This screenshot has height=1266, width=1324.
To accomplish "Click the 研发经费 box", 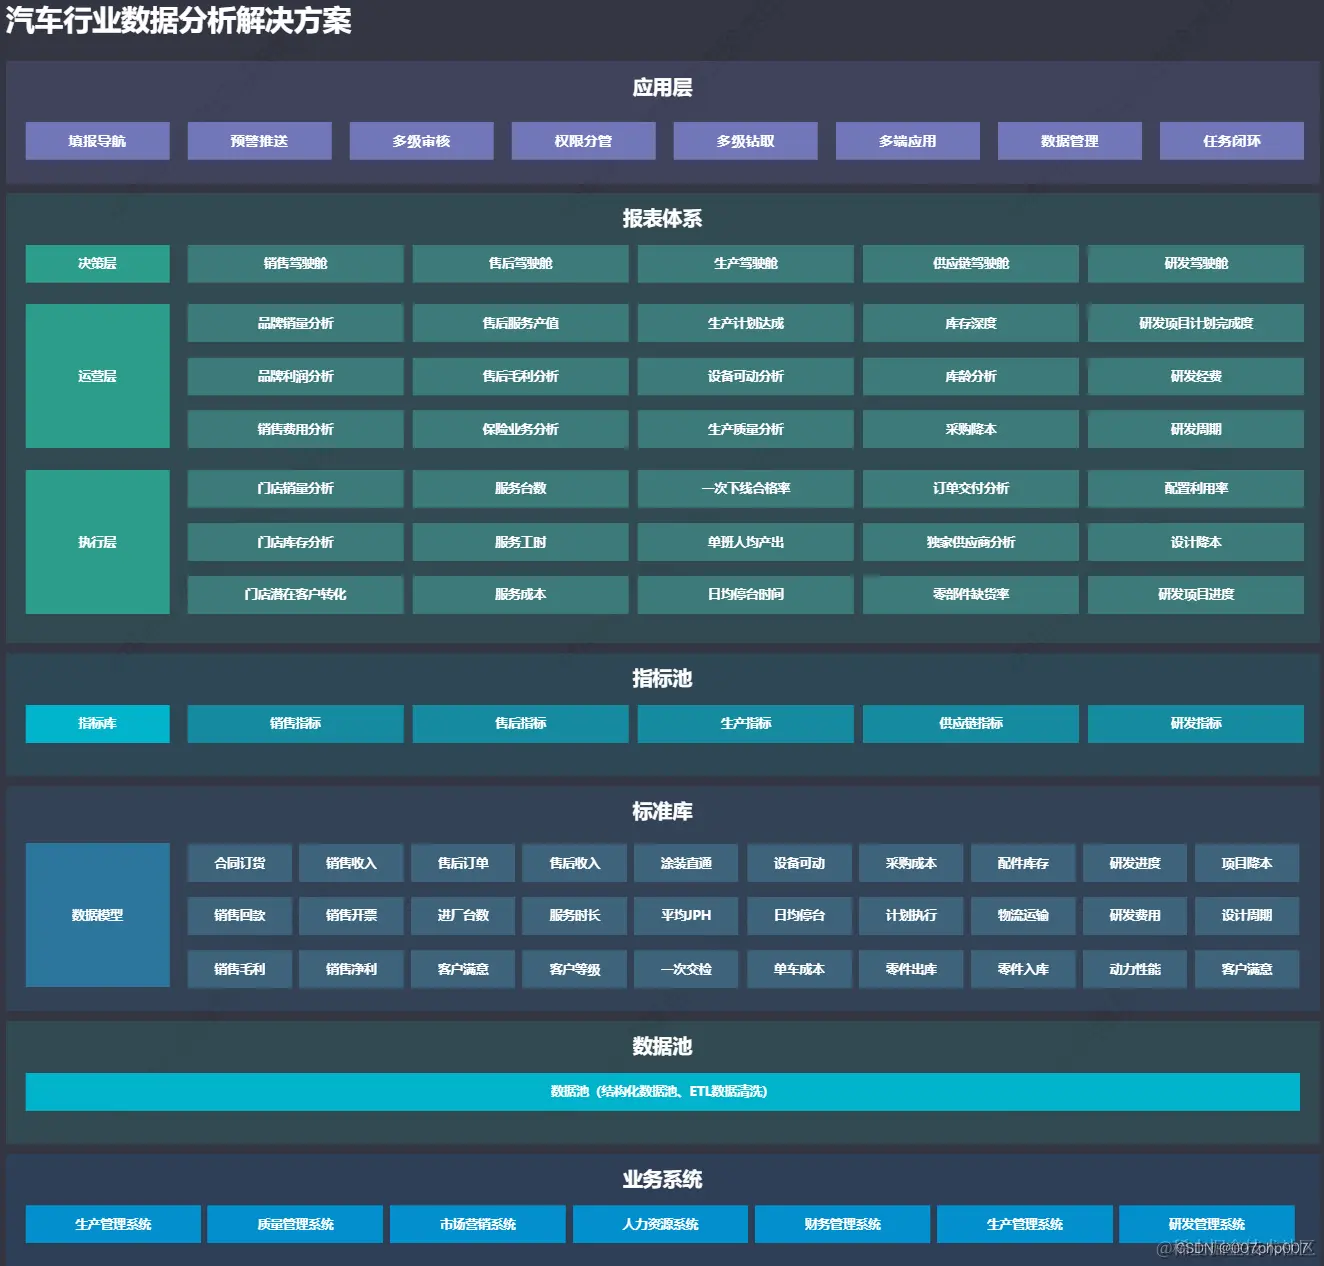I will click(x=1195, y=376).
